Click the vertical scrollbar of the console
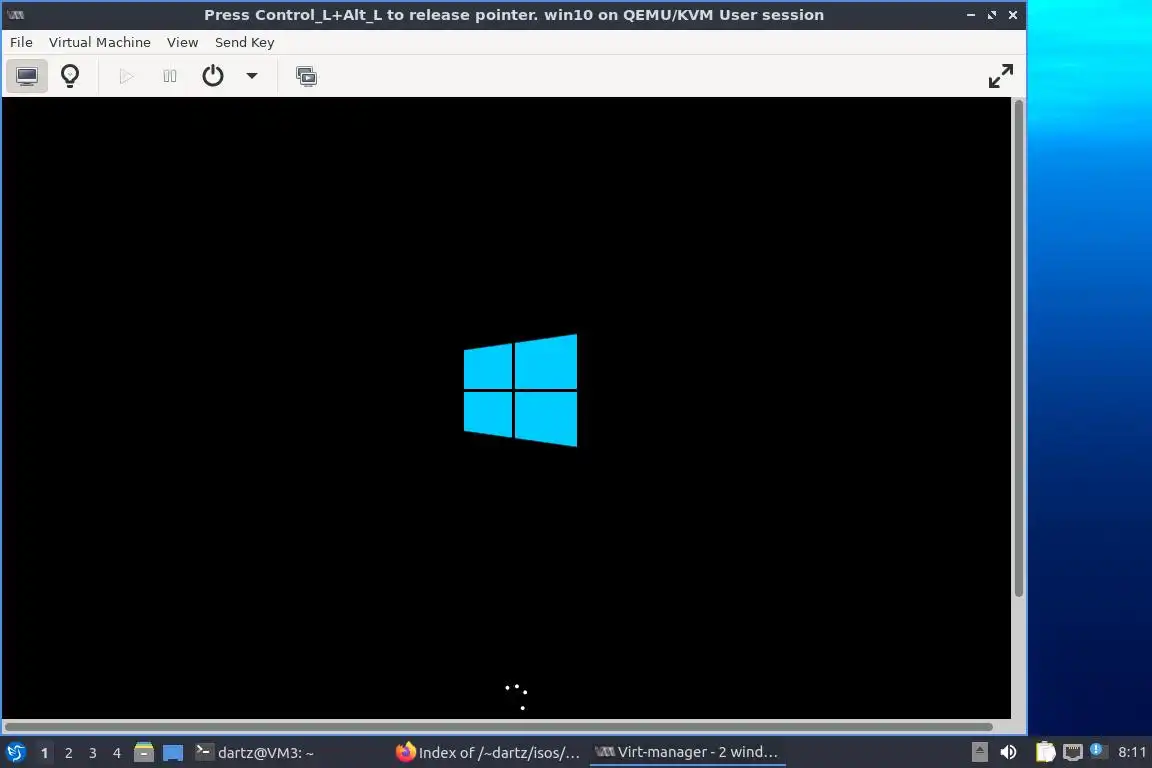Viewport: 1152px width, 768px height. tap(1019, 348)
